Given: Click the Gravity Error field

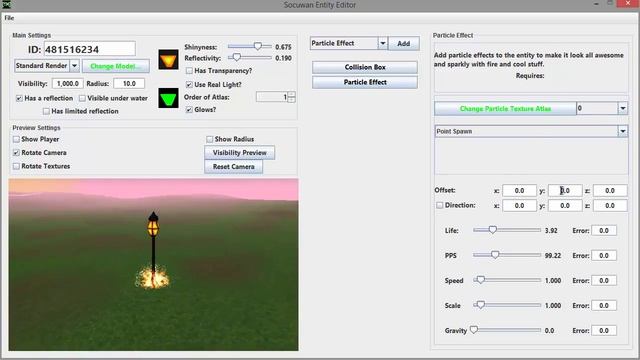Looking at the screenshot, I should point(604,331).
